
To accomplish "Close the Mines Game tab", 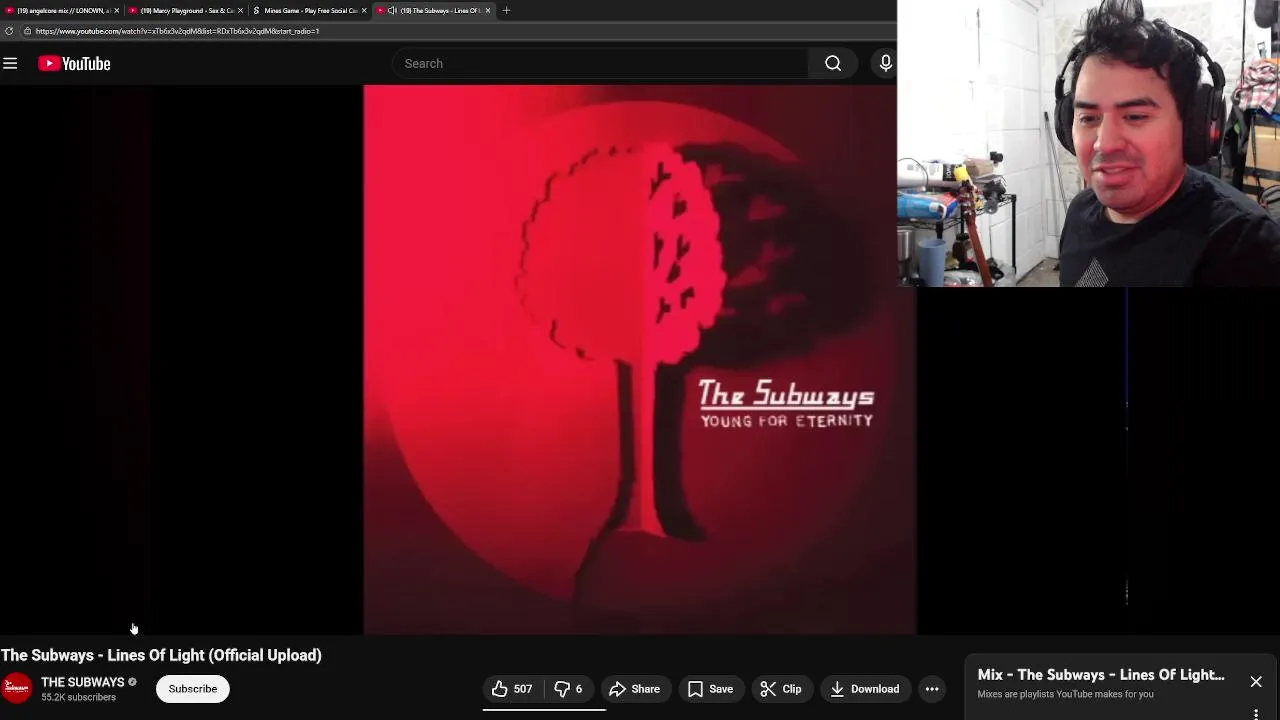I will (364, 10).
